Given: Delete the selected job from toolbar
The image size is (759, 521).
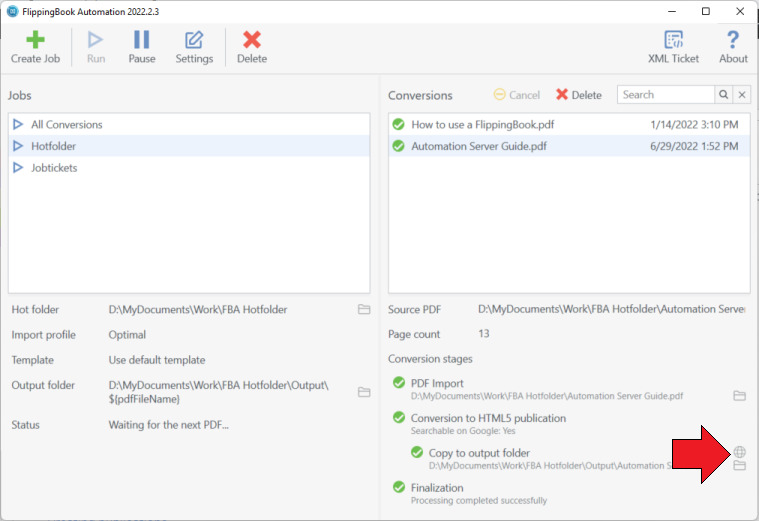Looking at the screenshot, I should pyautogui.click(x=252, y=47).
